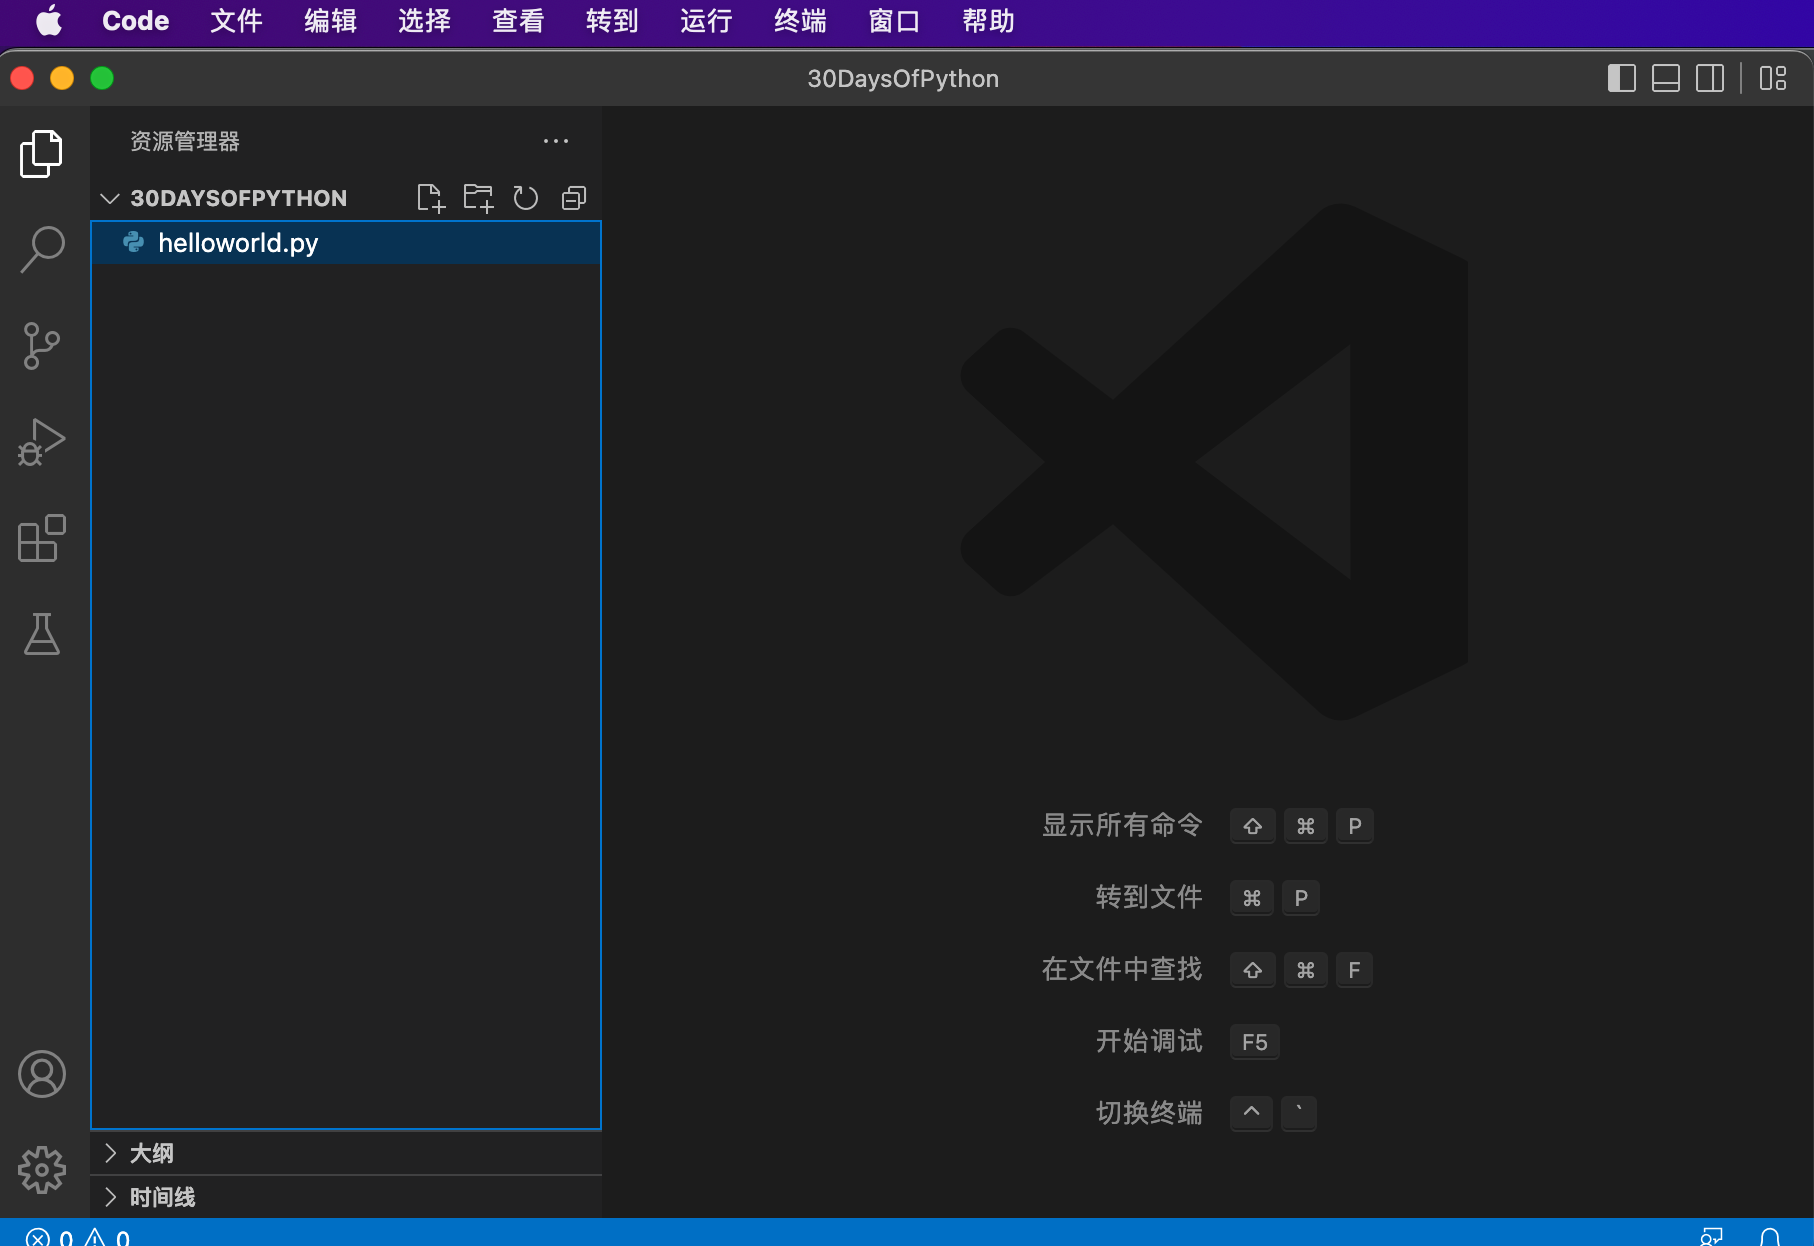Open the Source Control view

(x=42, y=346)
